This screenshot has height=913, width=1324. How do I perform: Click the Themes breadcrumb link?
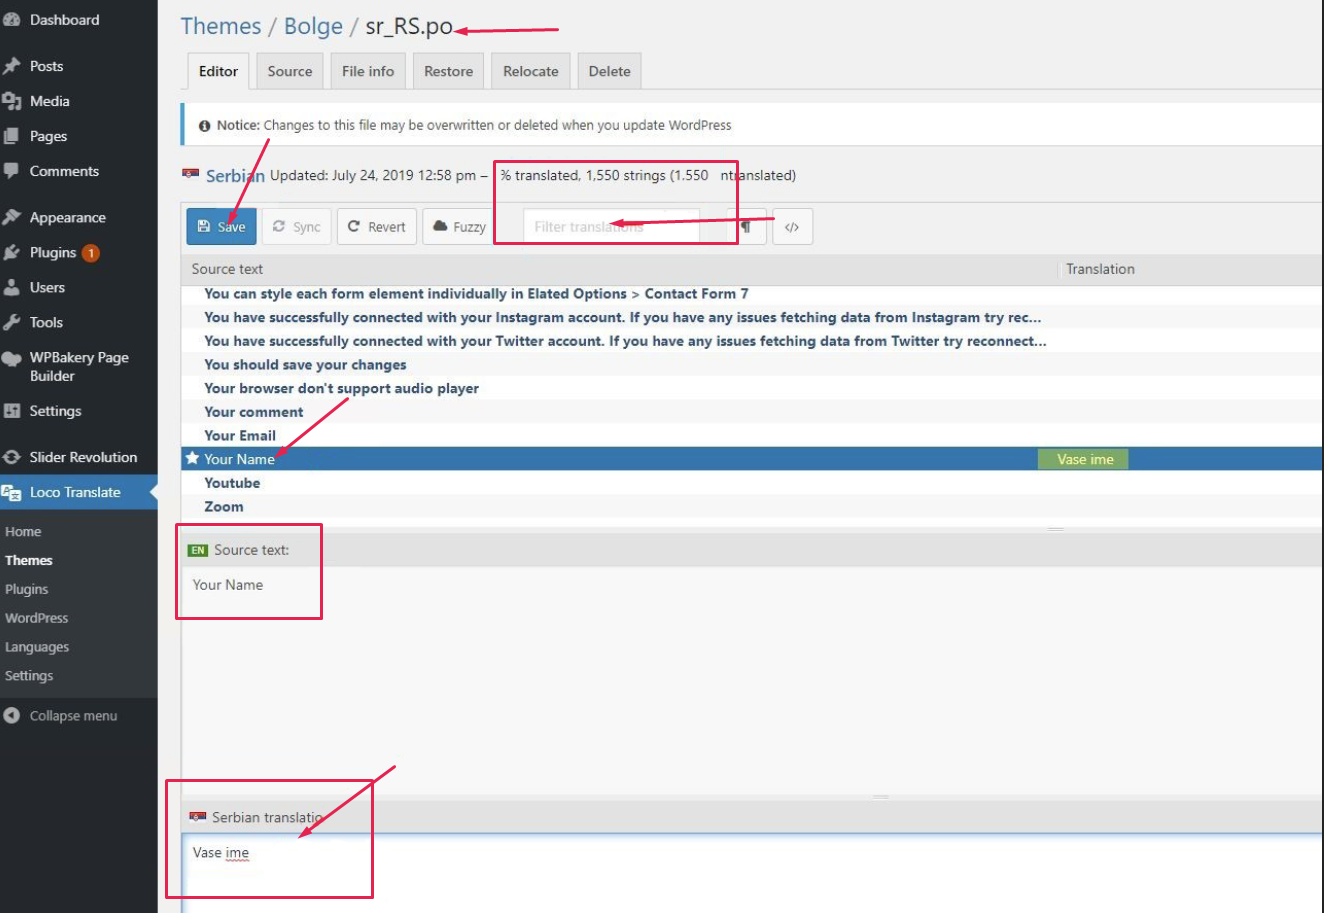221,26
